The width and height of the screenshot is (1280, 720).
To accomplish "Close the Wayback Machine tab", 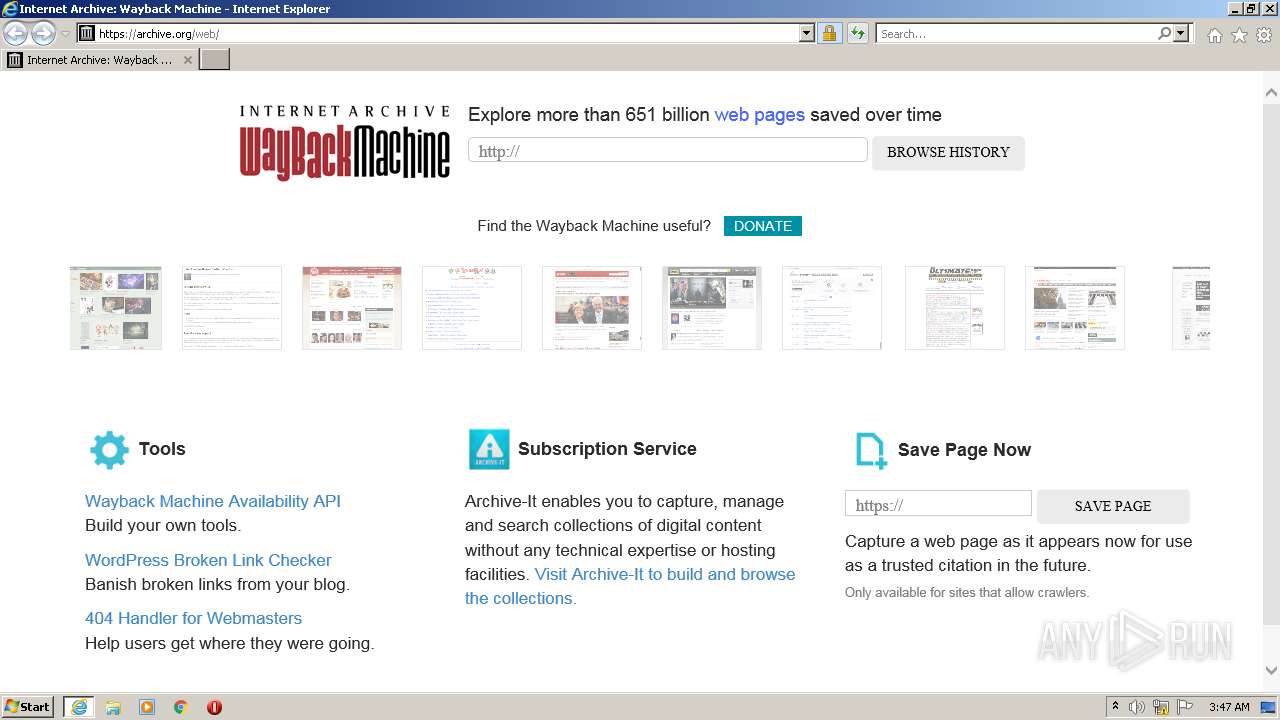I will pyautogui.click(x=187, y=60).
